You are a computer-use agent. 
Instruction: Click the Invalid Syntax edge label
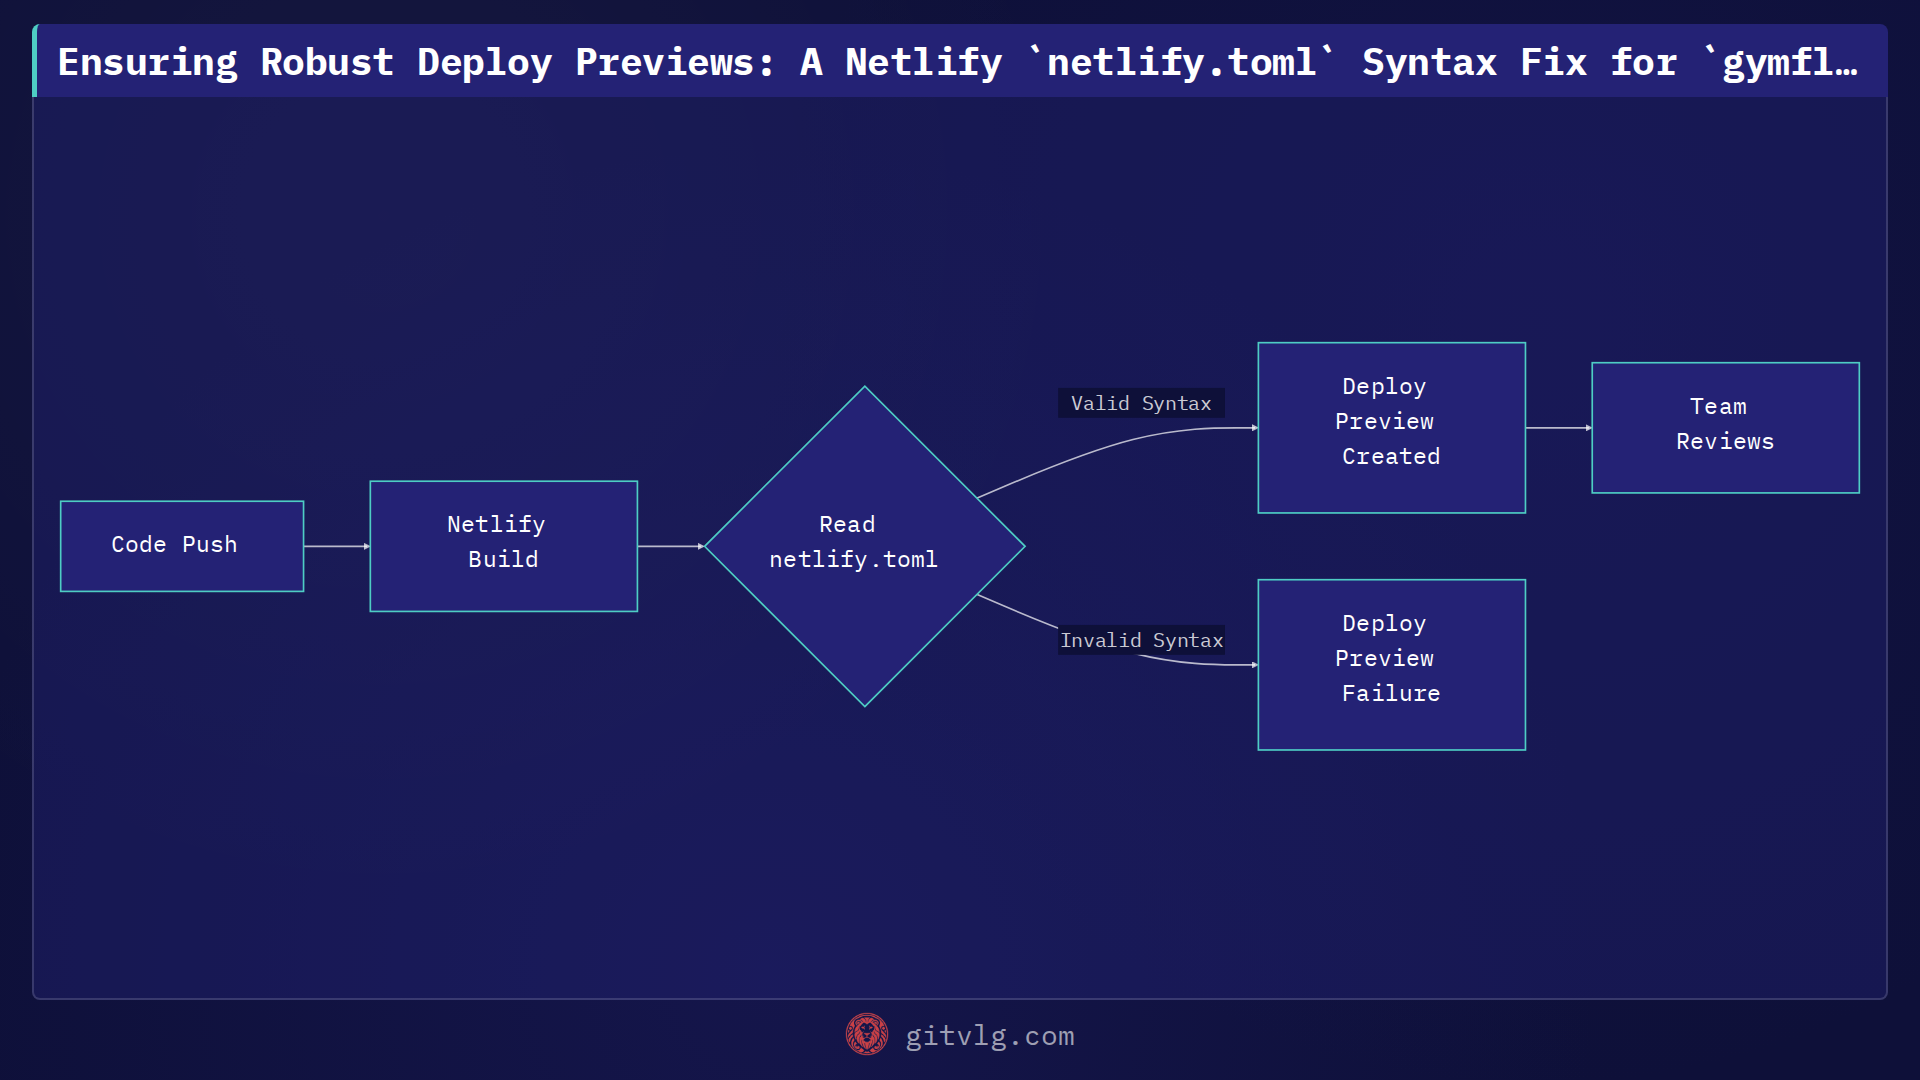tap(1141, 640)
